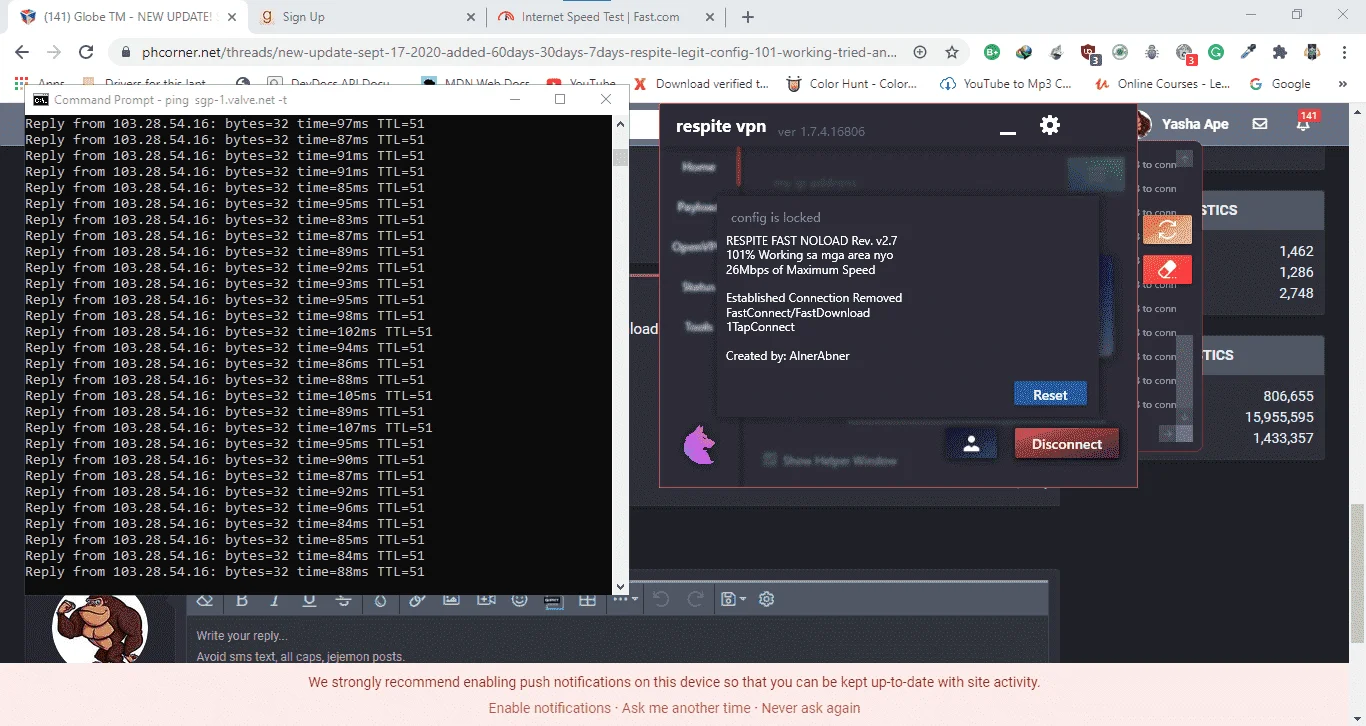The width and height of the screenshot is (1366, 726).
Task: Click Never ask again link
Action: (811, 708)
